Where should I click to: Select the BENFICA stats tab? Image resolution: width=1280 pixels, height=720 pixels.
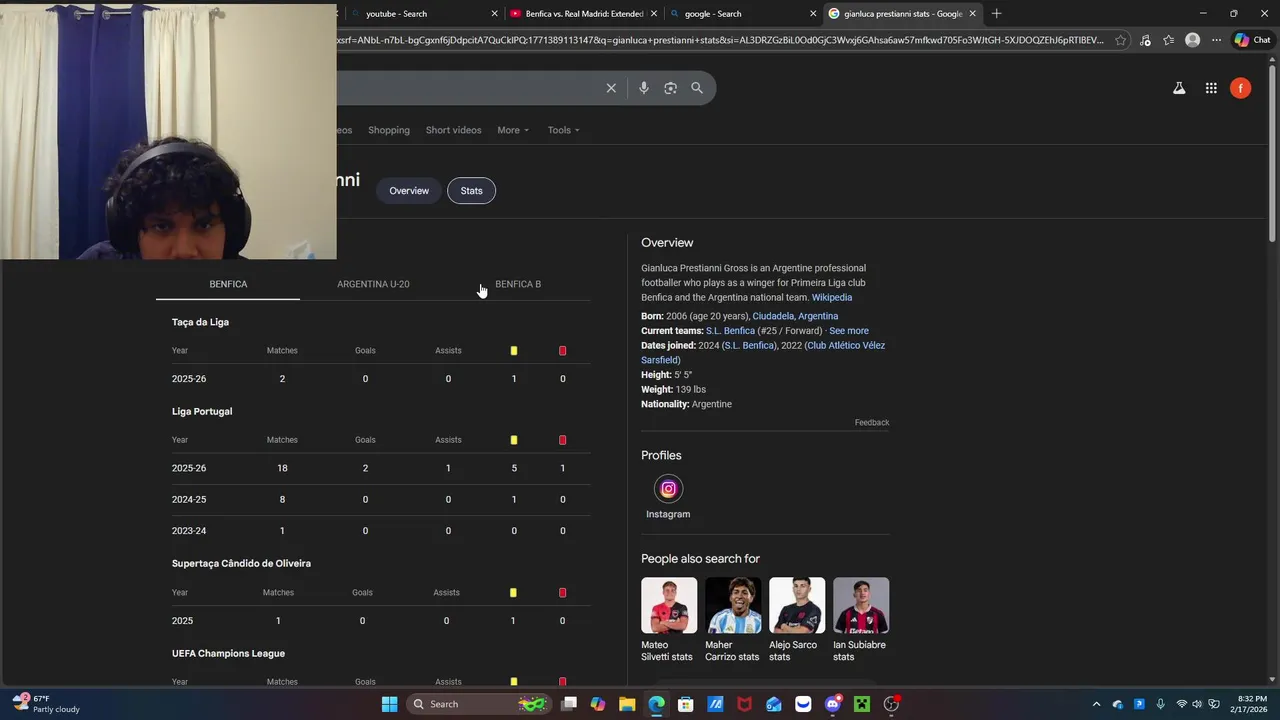(x=228, y=284)
